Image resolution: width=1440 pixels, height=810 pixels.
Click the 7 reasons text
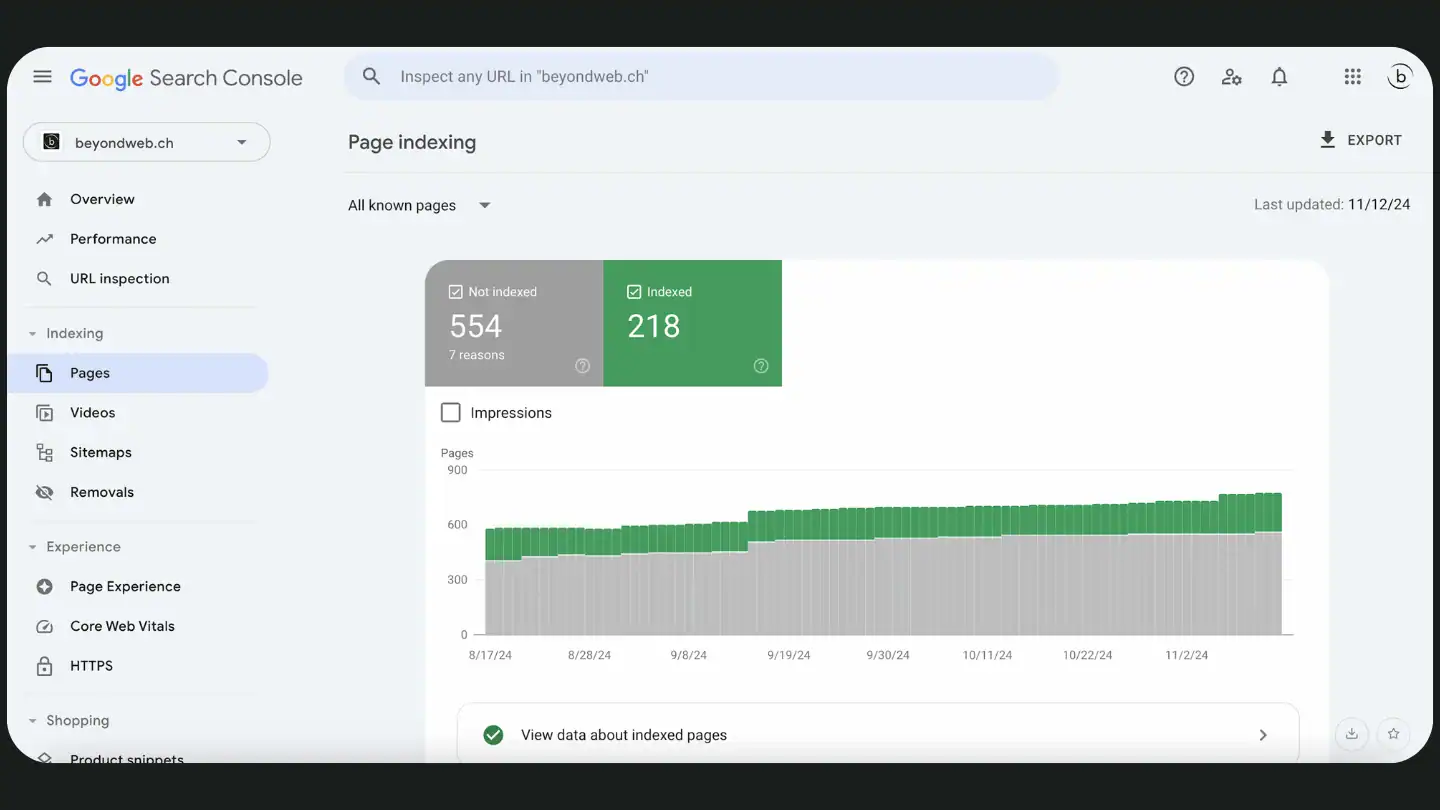477,355
